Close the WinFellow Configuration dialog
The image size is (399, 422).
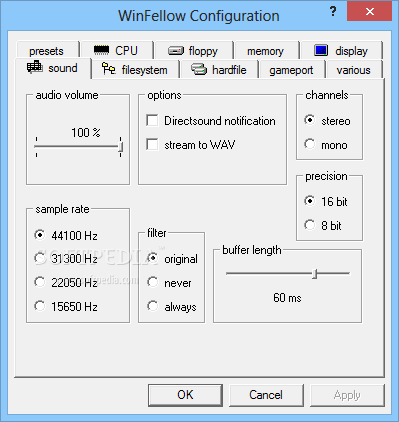click(x=369, y=11)
